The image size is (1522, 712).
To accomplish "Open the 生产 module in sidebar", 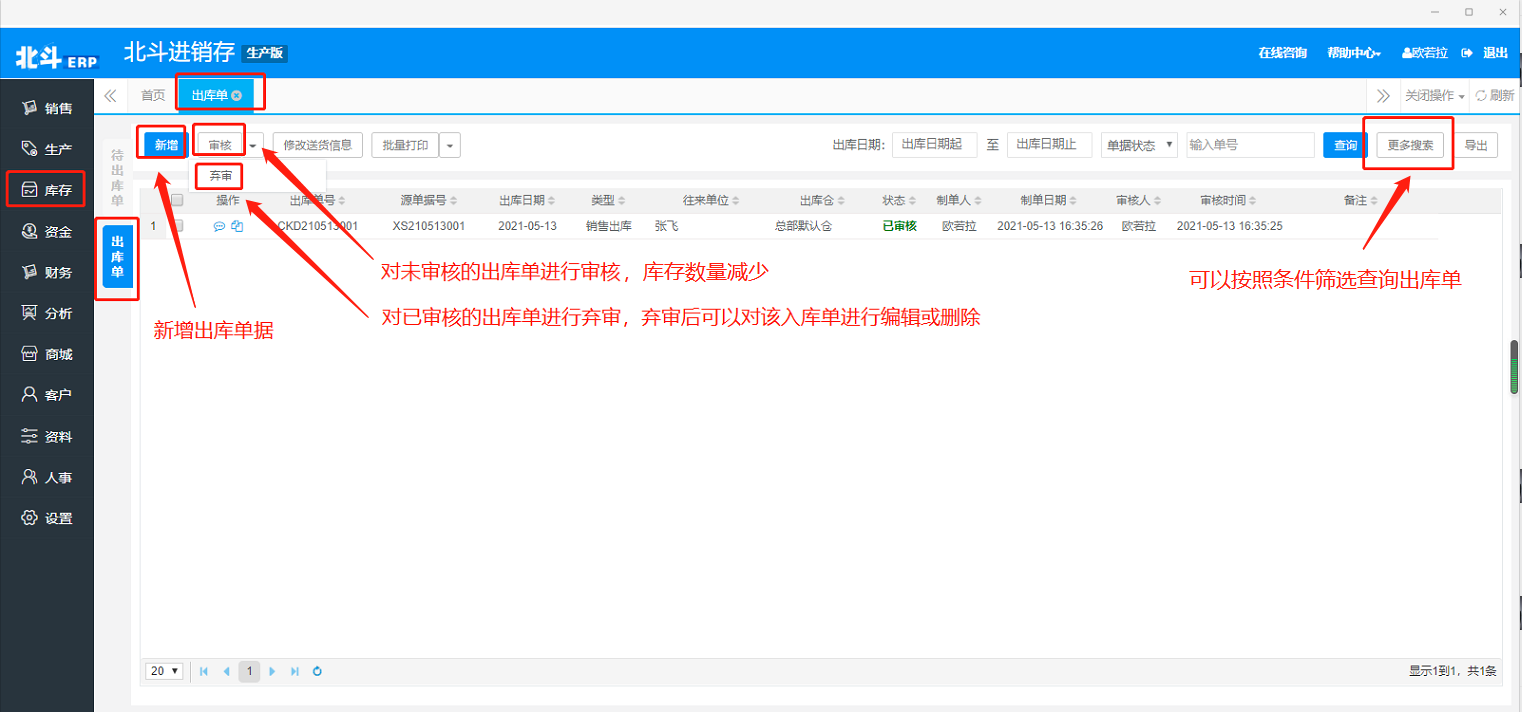I will [x=47, y=149].
